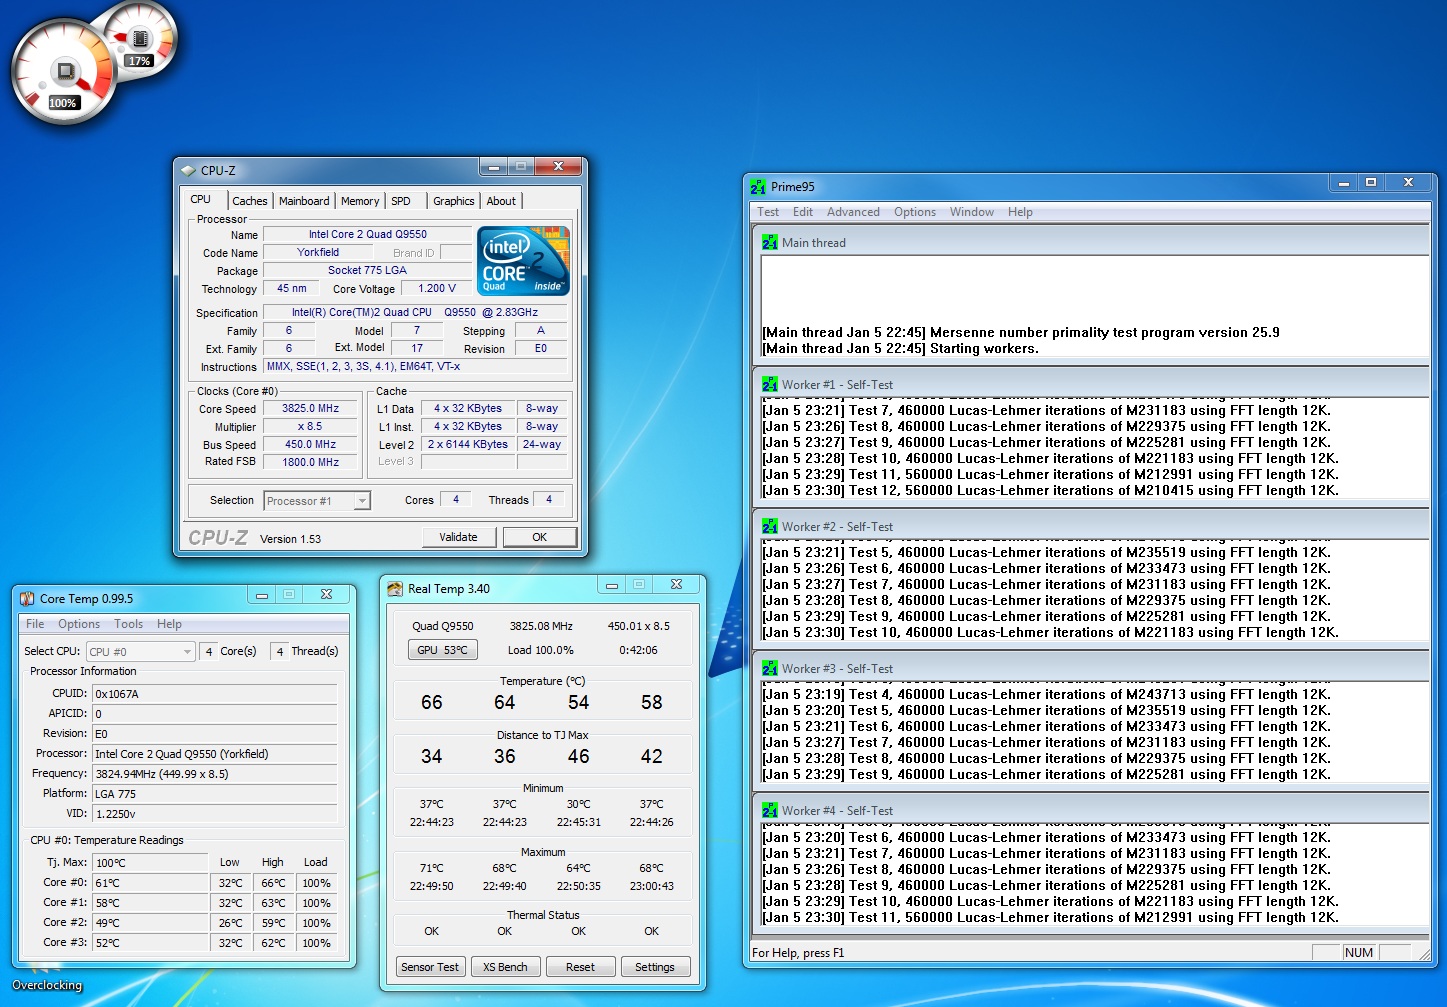The image size is (1447, 1007).
Task: Select the CPU tab in CPU-Z
Action: (x=201, y=199)
